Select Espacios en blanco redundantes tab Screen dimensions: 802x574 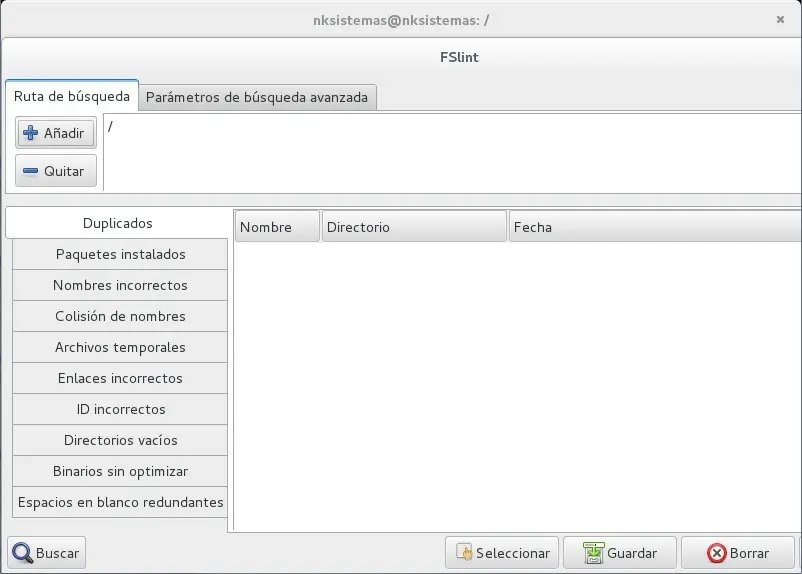(120, 502)
